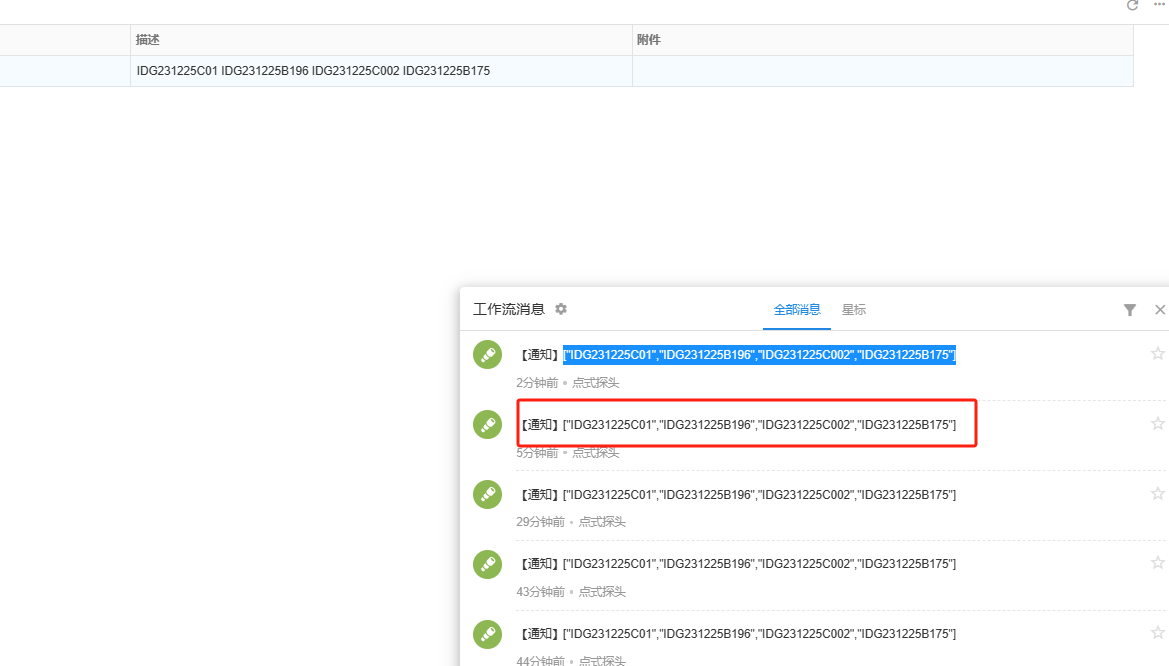Click the green icon of 2分钟前 message
Image resolution: width=1169 pixels, height=666 pixels.
(488, 355)
